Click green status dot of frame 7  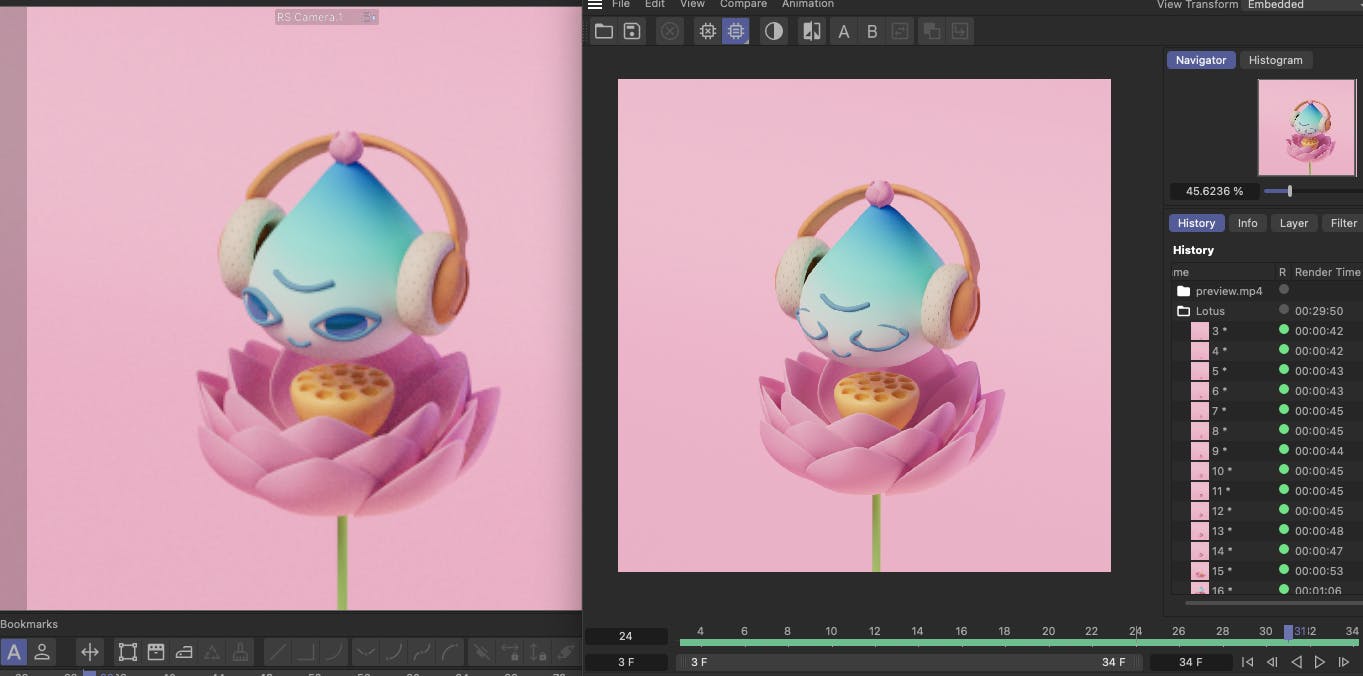(1284, 410)
